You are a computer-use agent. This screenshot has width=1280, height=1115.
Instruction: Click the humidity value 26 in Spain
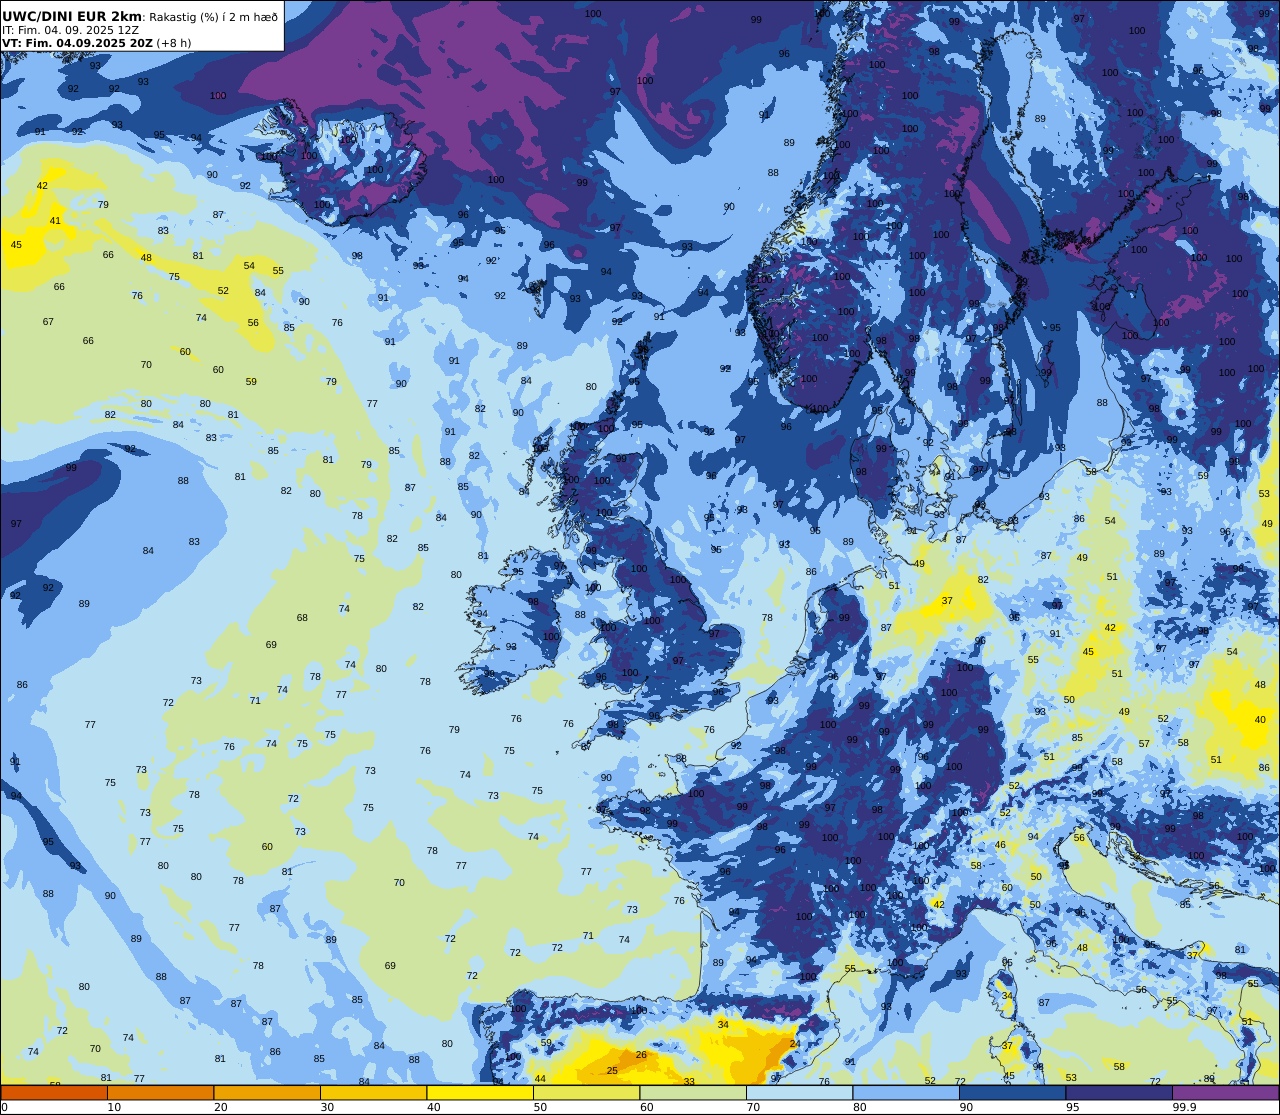641,1055
